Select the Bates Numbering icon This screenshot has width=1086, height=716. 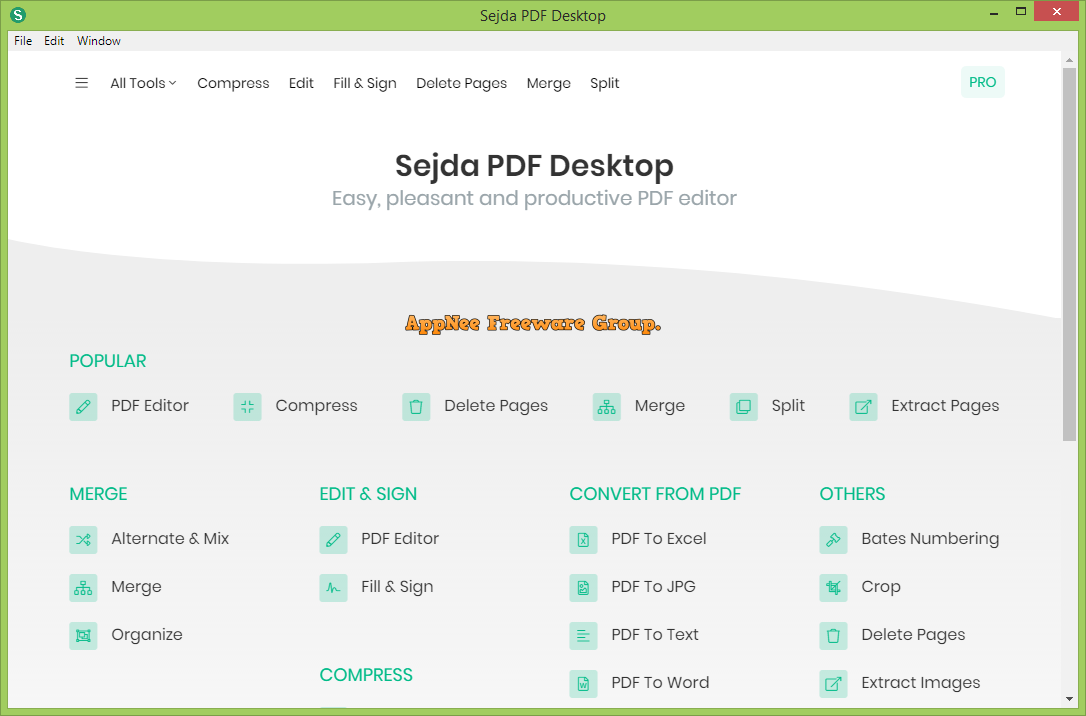833,539
